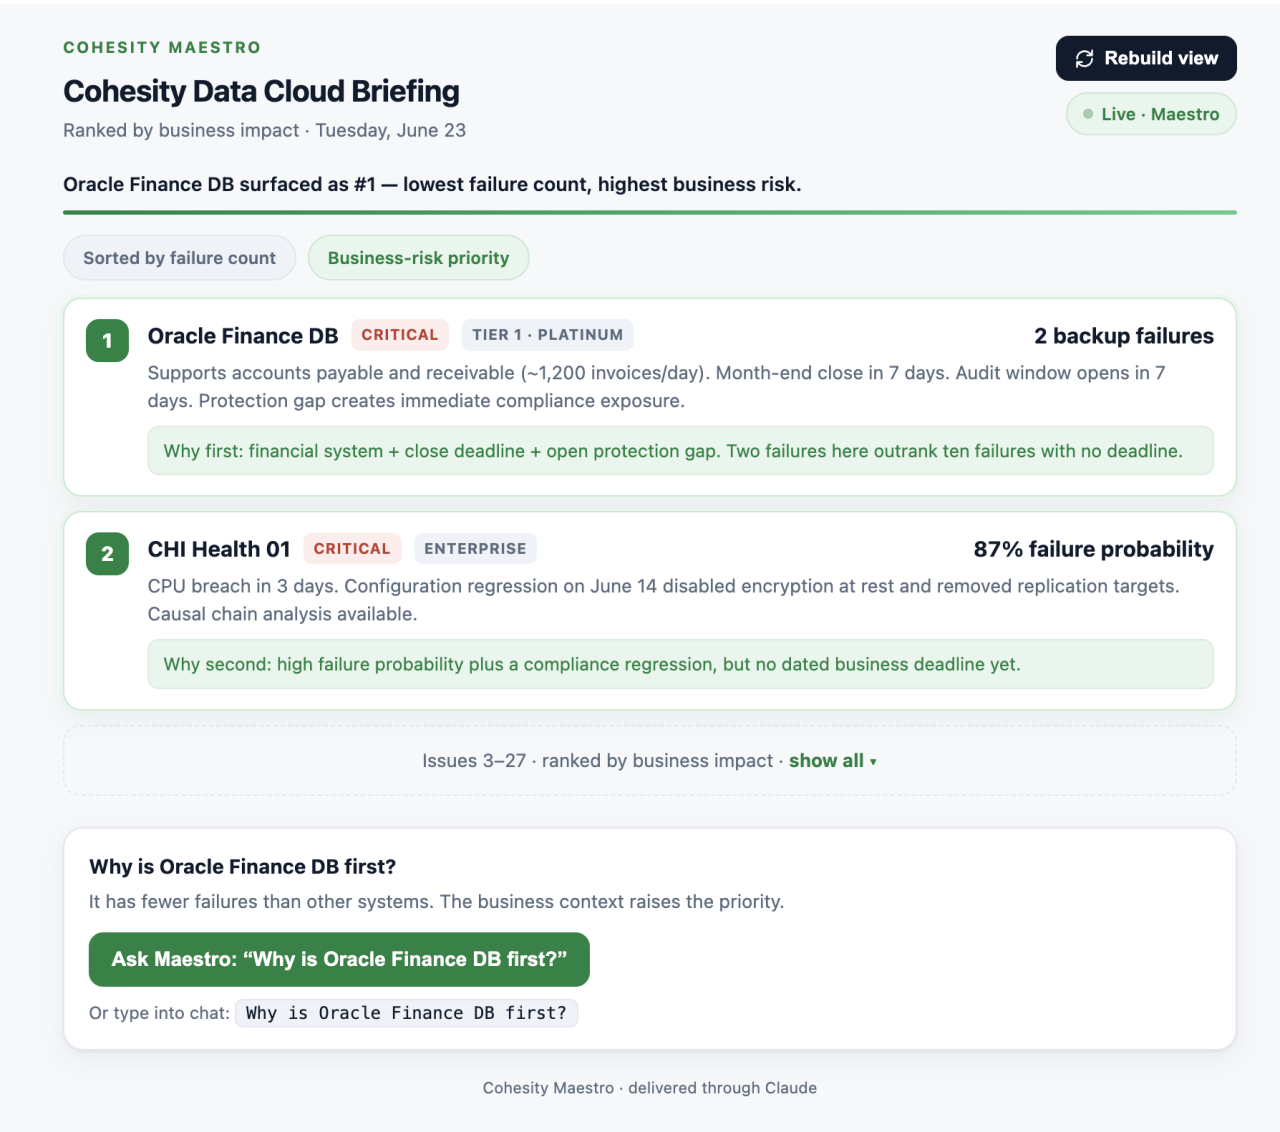1280x1132 pixels.
Task: Click the 2 backup failures metric
Action: pyautogui.click(x=1124, y=336)
